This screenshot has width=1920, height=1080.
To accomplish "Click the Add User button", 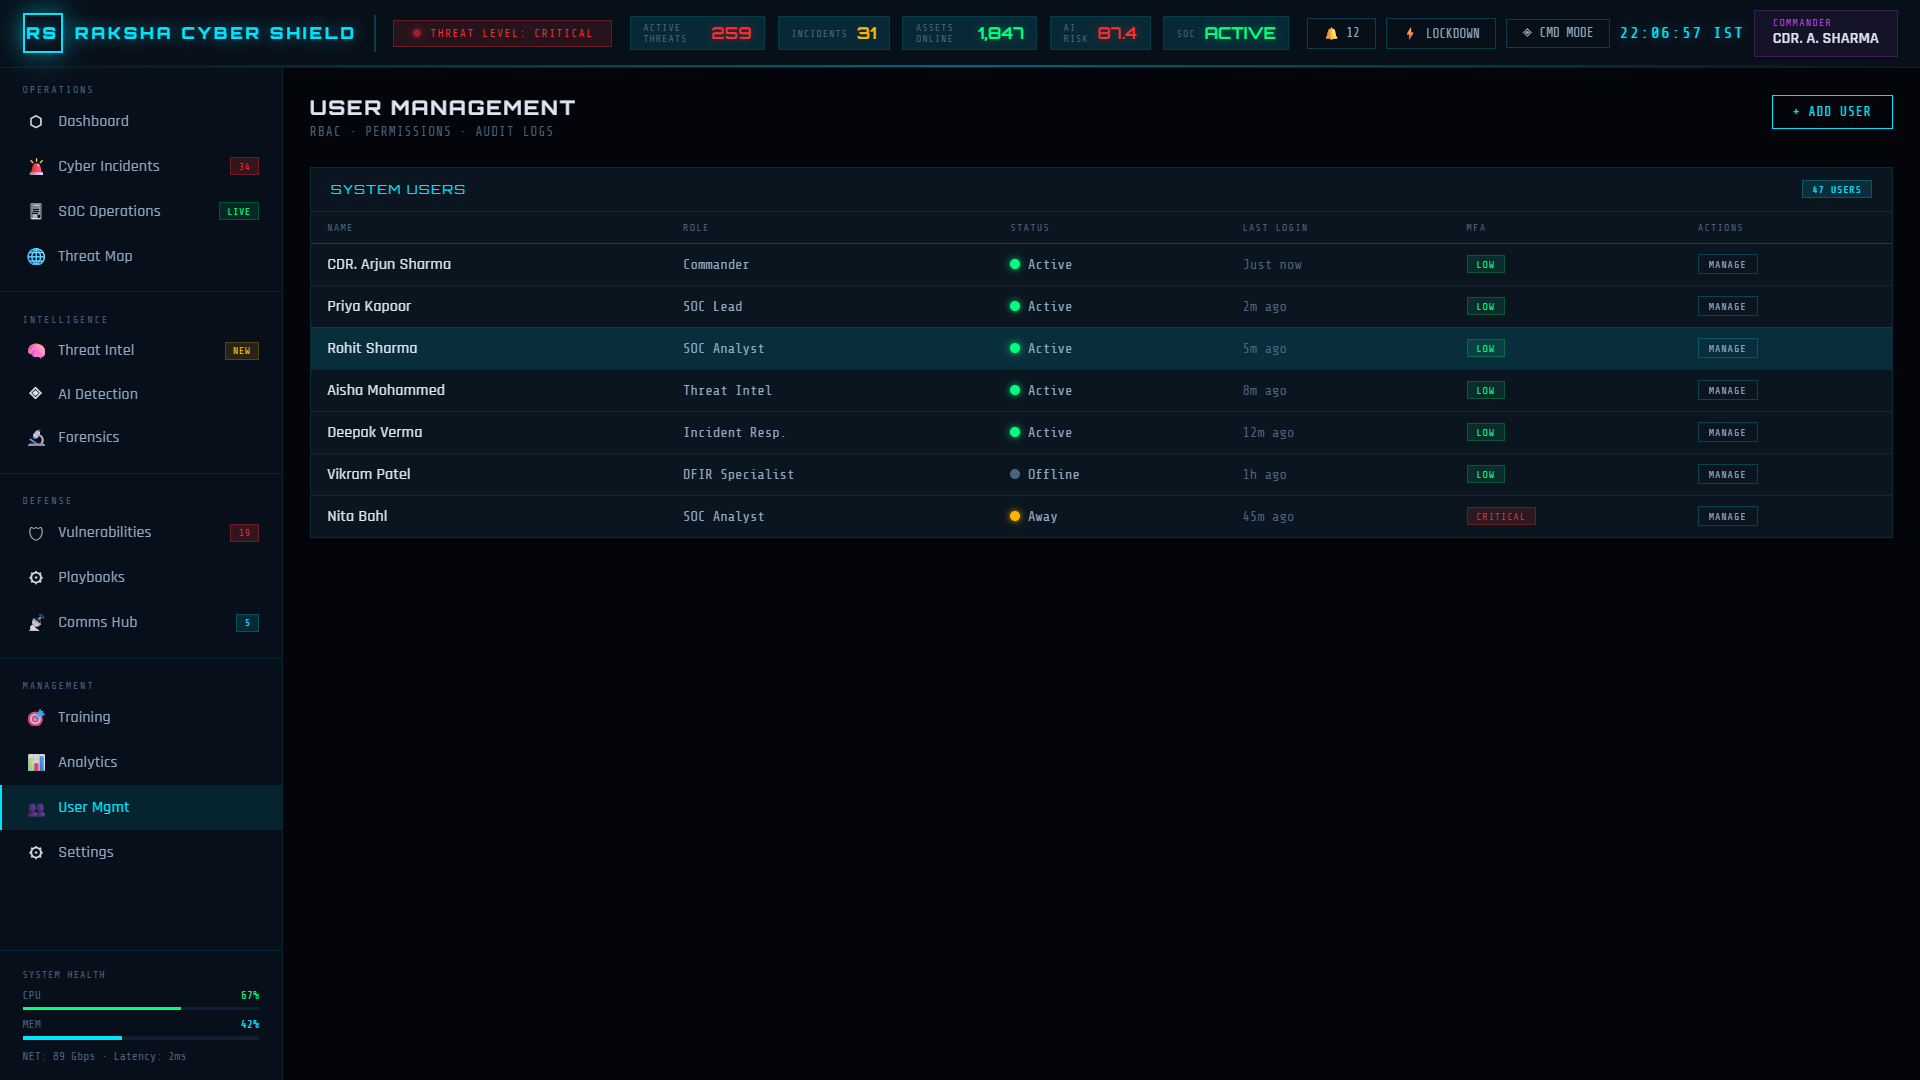I will [1832, 112].
